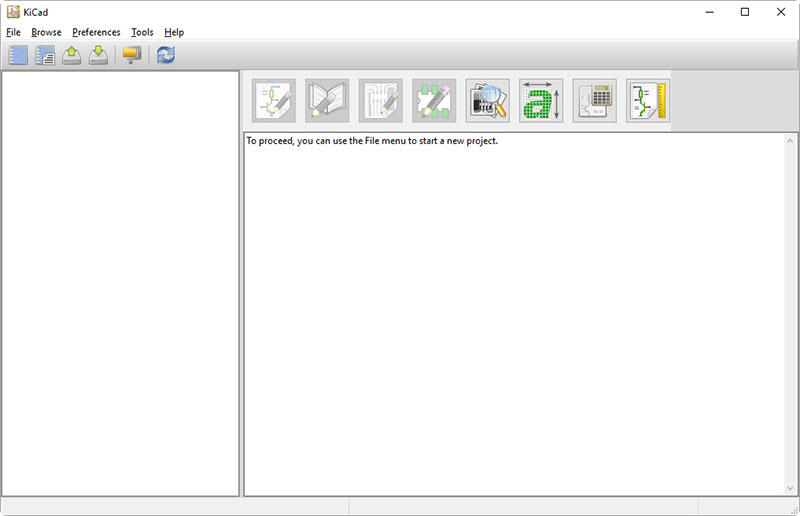This screenshot has height=516, width=800.
Task: Launch the PCB Layout Editor
Action: (x=381, y=101)
